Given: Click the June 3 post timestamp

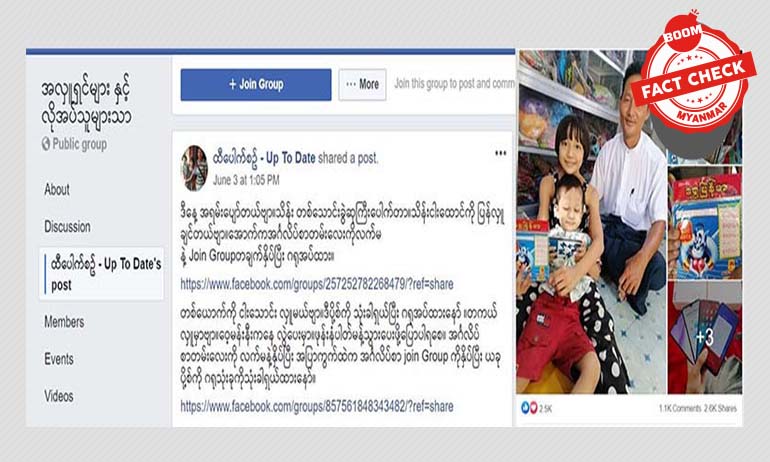Looking at the screenshot, I should [x=246, y=180].
